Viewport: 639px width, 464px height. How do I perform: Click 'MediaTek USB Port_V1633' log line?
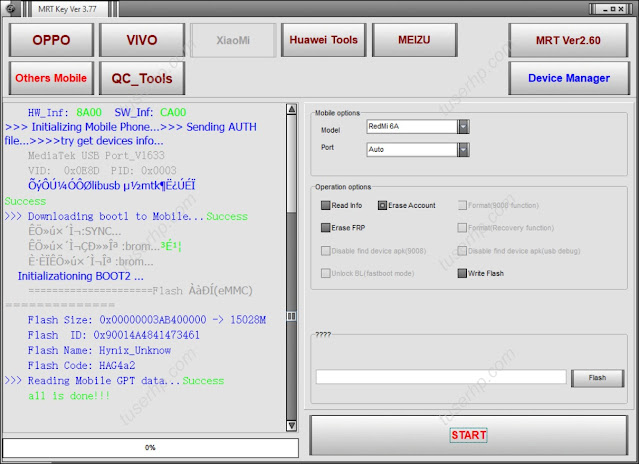coord(96,155)
